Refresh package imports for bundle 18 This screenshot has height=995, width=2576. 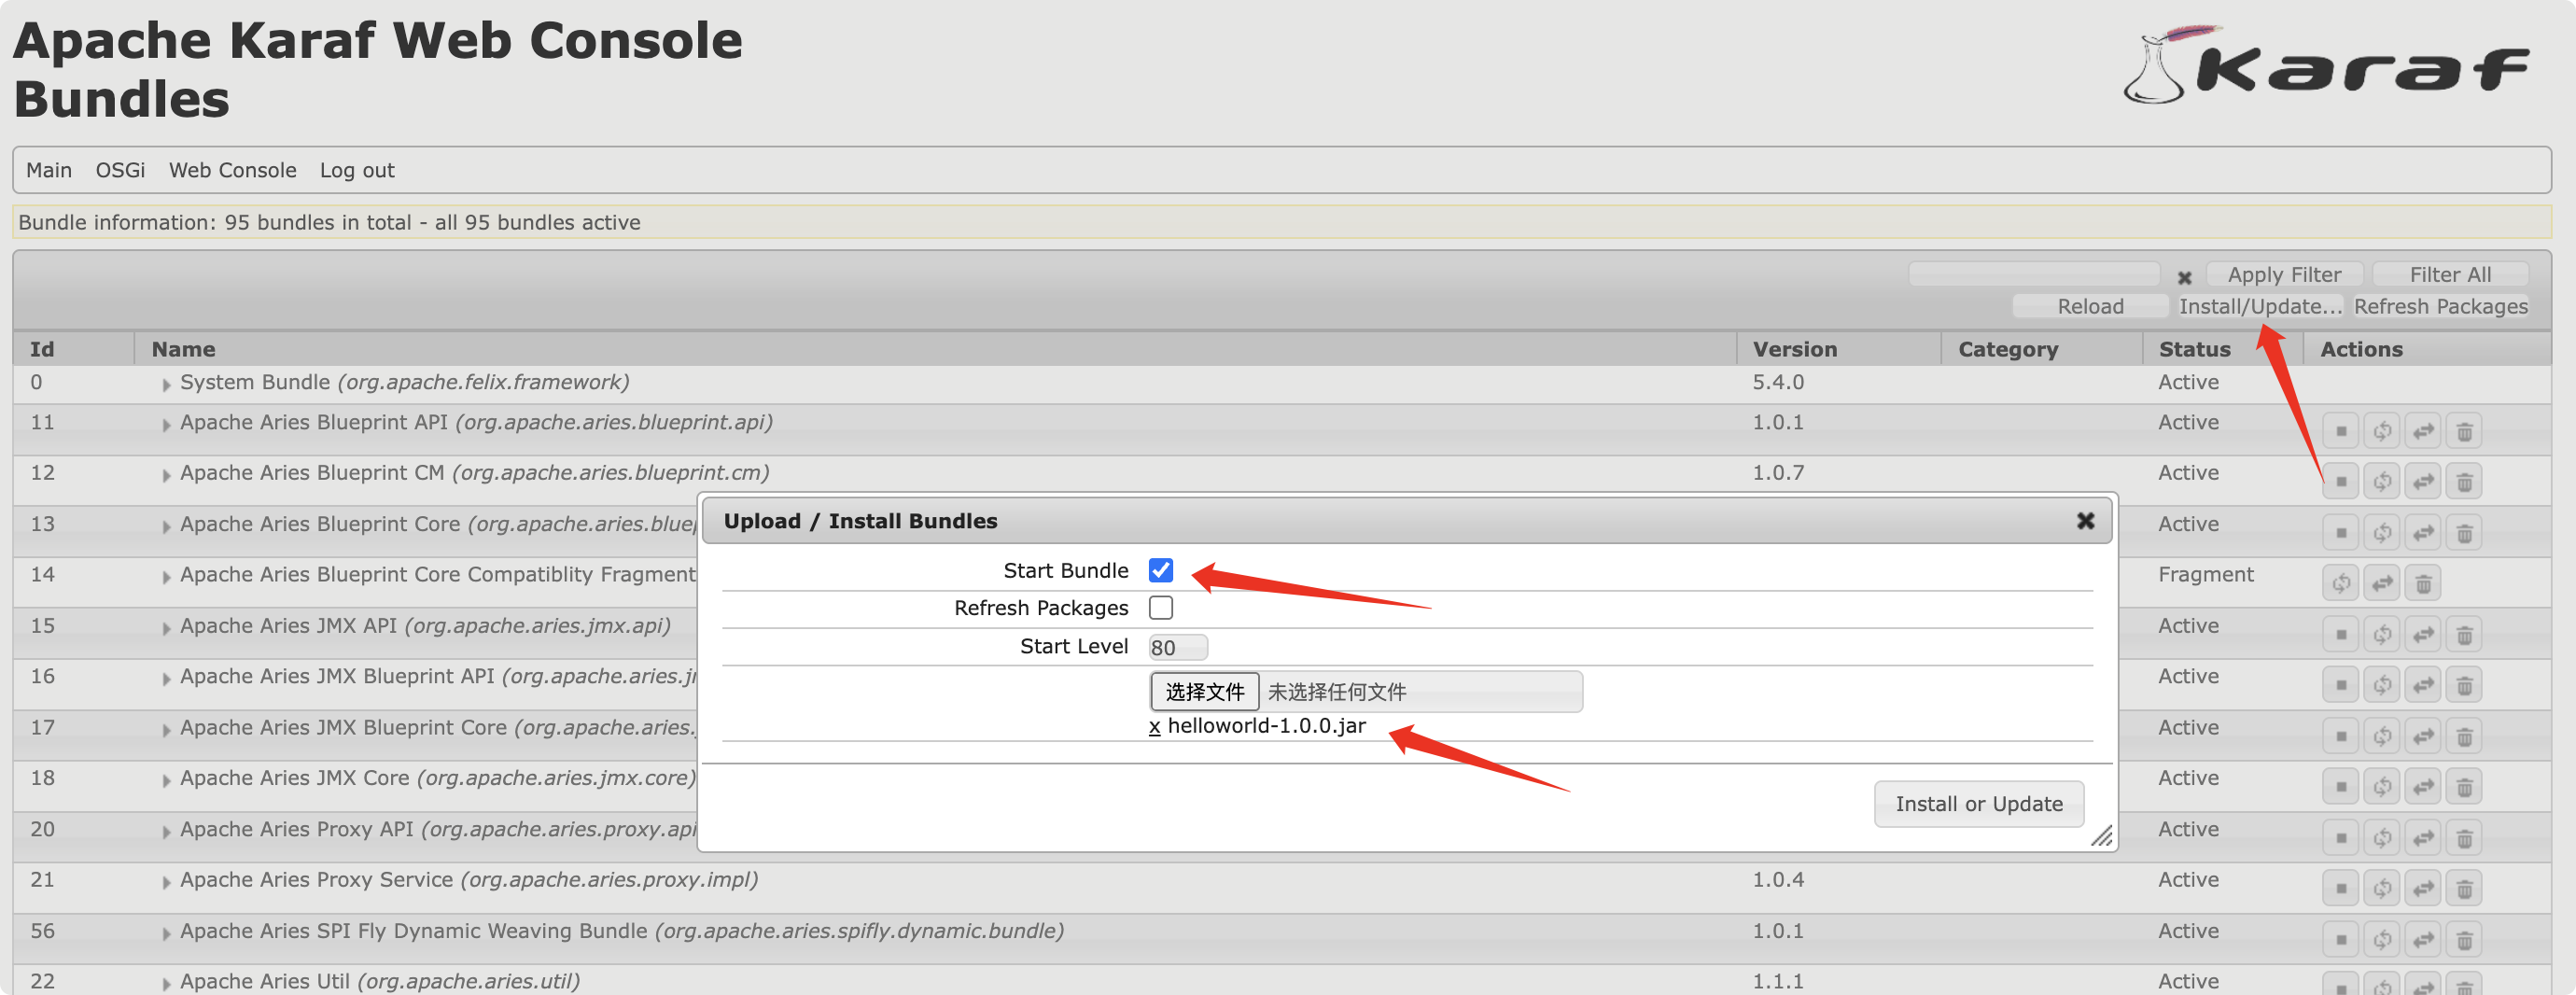2382,786
